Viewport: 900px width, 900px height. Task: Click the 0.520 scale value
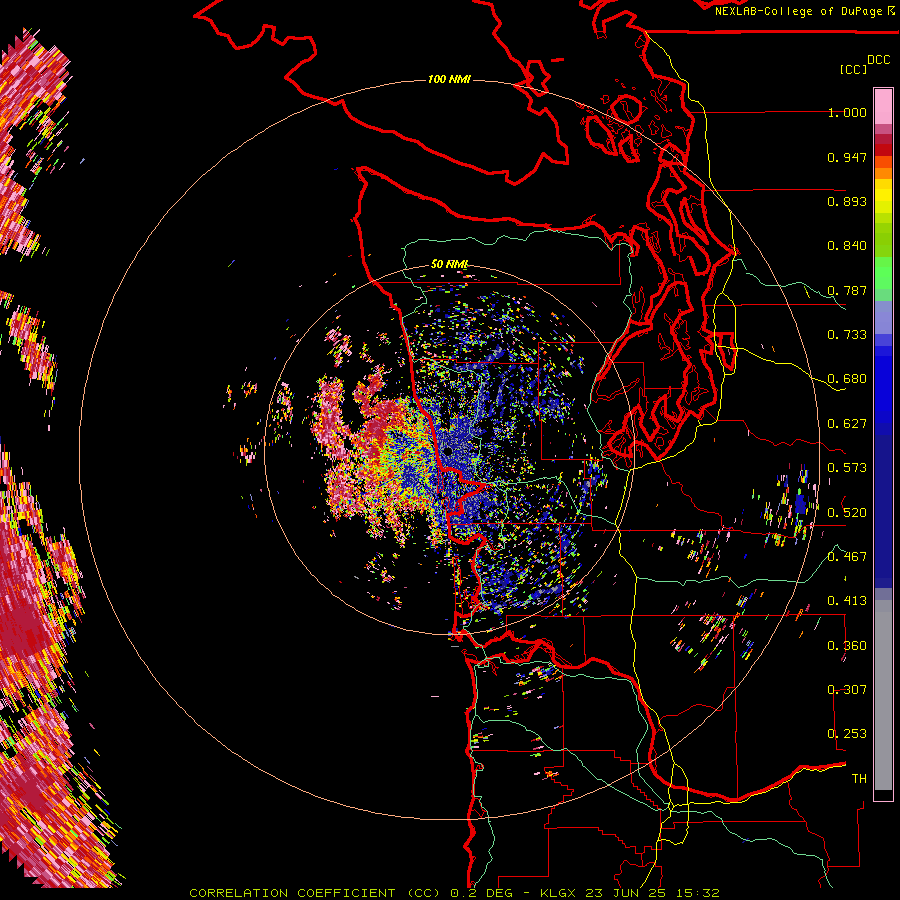[x=847, y=512]
